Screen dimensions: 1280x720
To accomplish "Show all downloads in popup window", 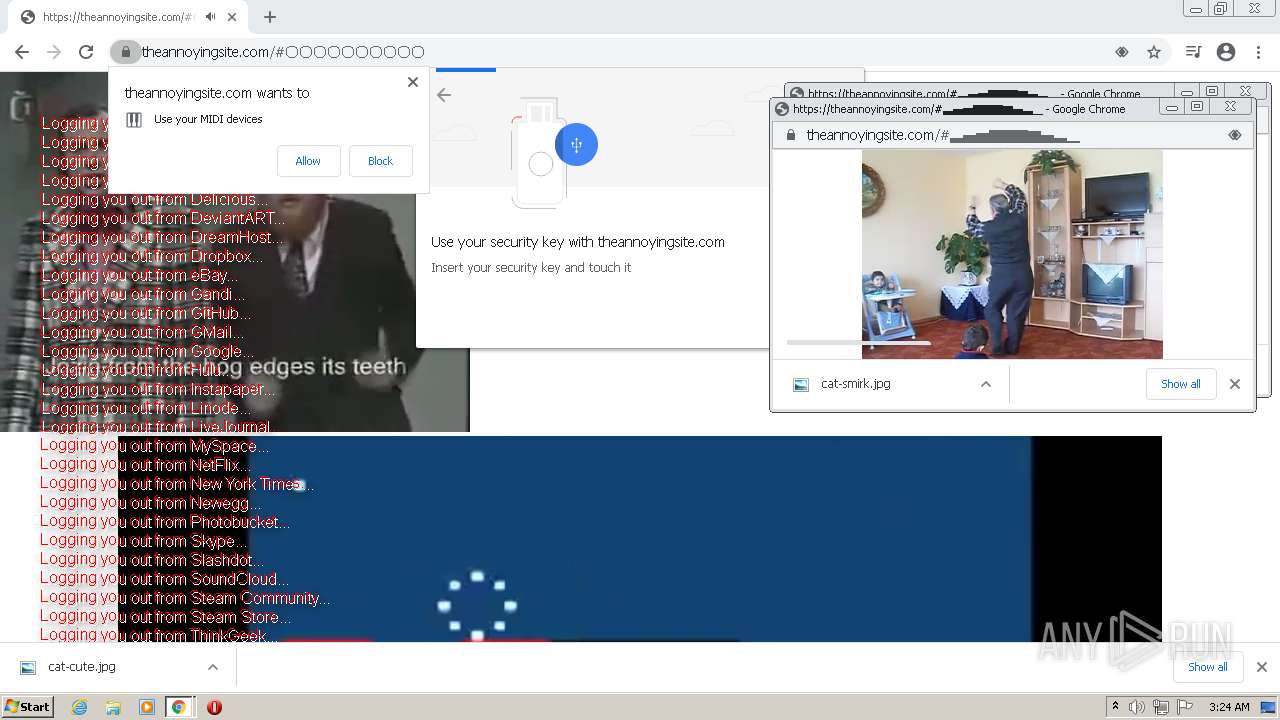I will point(1180,384).
